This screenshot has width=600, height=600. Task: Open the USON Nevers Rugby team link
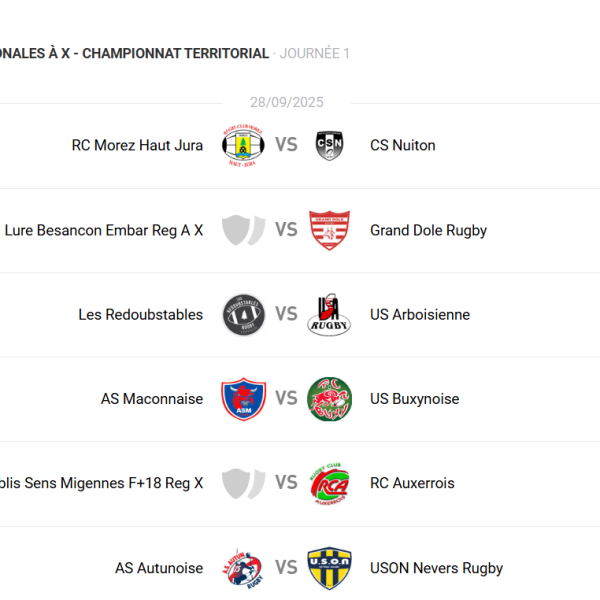tap(436, 568)
